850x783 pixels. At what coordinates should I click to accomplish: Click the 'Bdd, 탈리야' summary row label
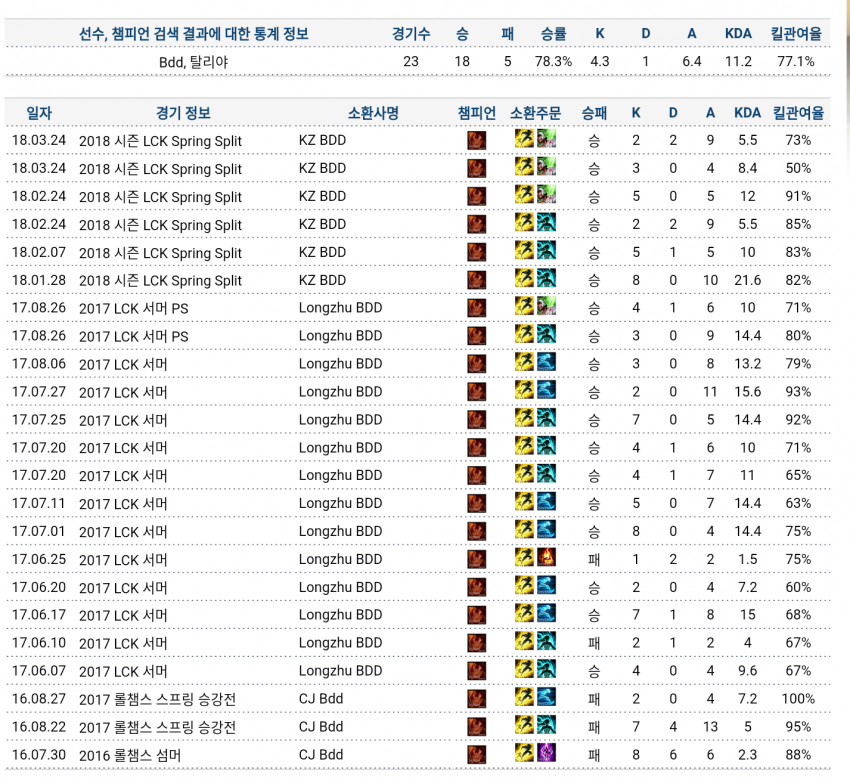(194, 62)
